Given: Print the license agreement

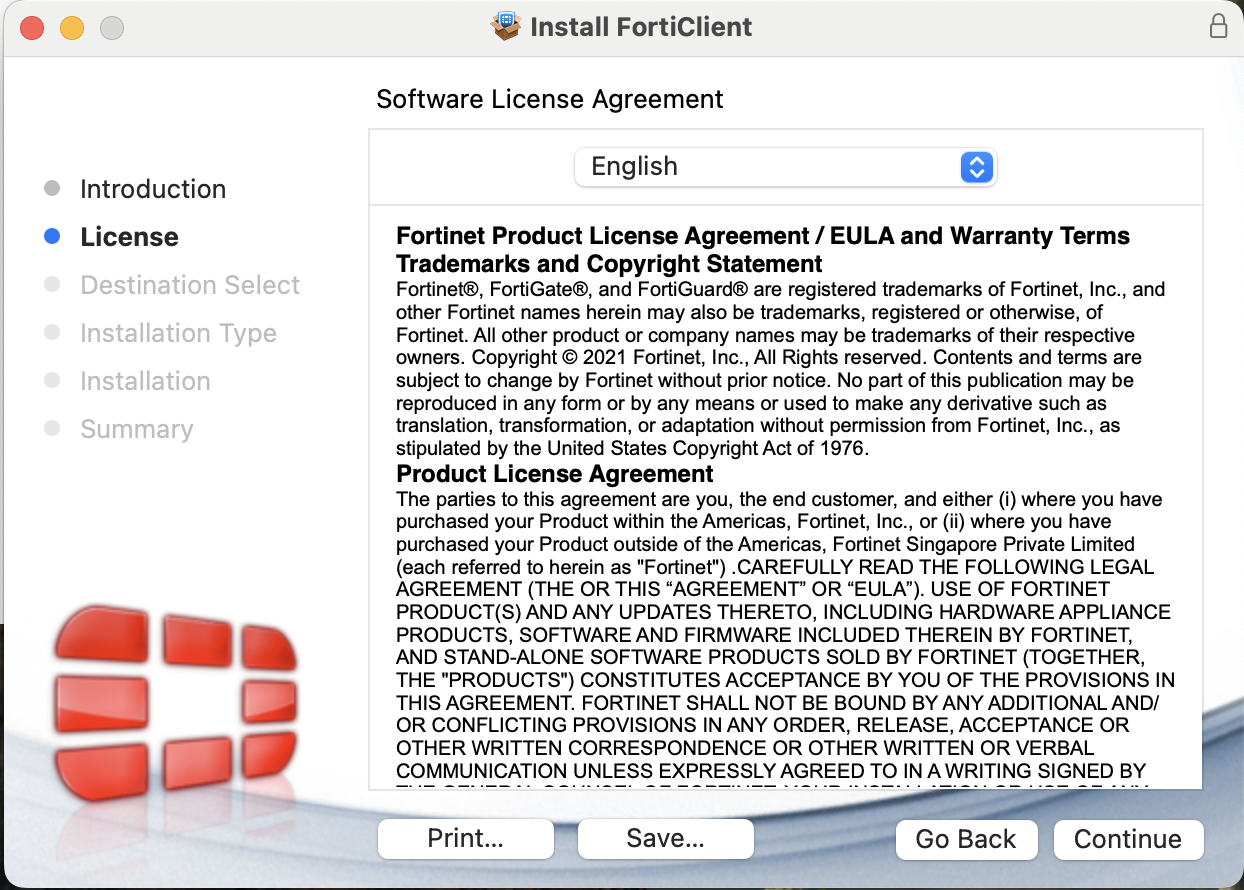Looking at the screenshot, I should click(465, 839).
